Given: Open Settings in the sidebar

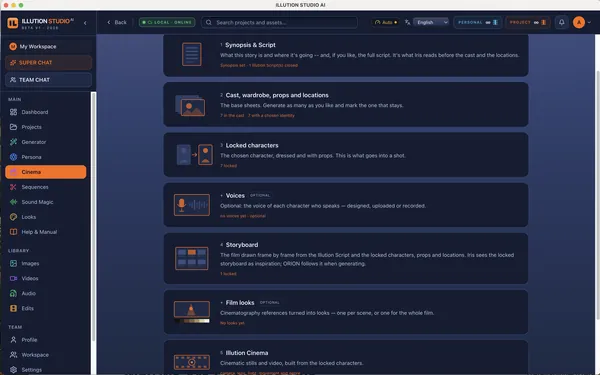Looking at the screenshot, I should click(x=46, y=370).
